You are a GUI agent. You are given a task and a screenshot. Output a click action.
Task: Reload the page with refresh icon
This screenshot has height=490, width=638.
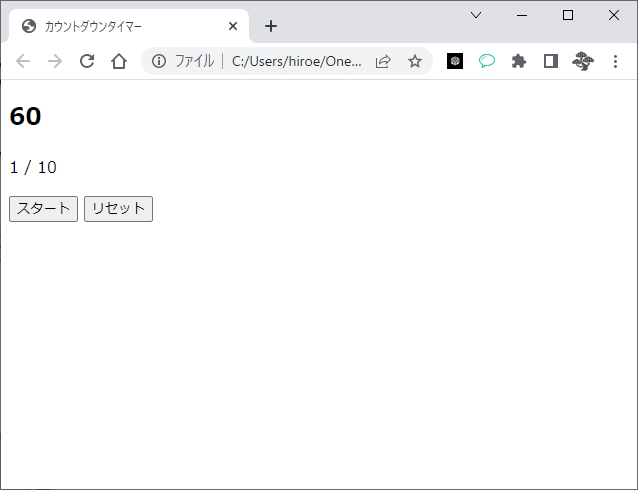(x=87, y=61)
